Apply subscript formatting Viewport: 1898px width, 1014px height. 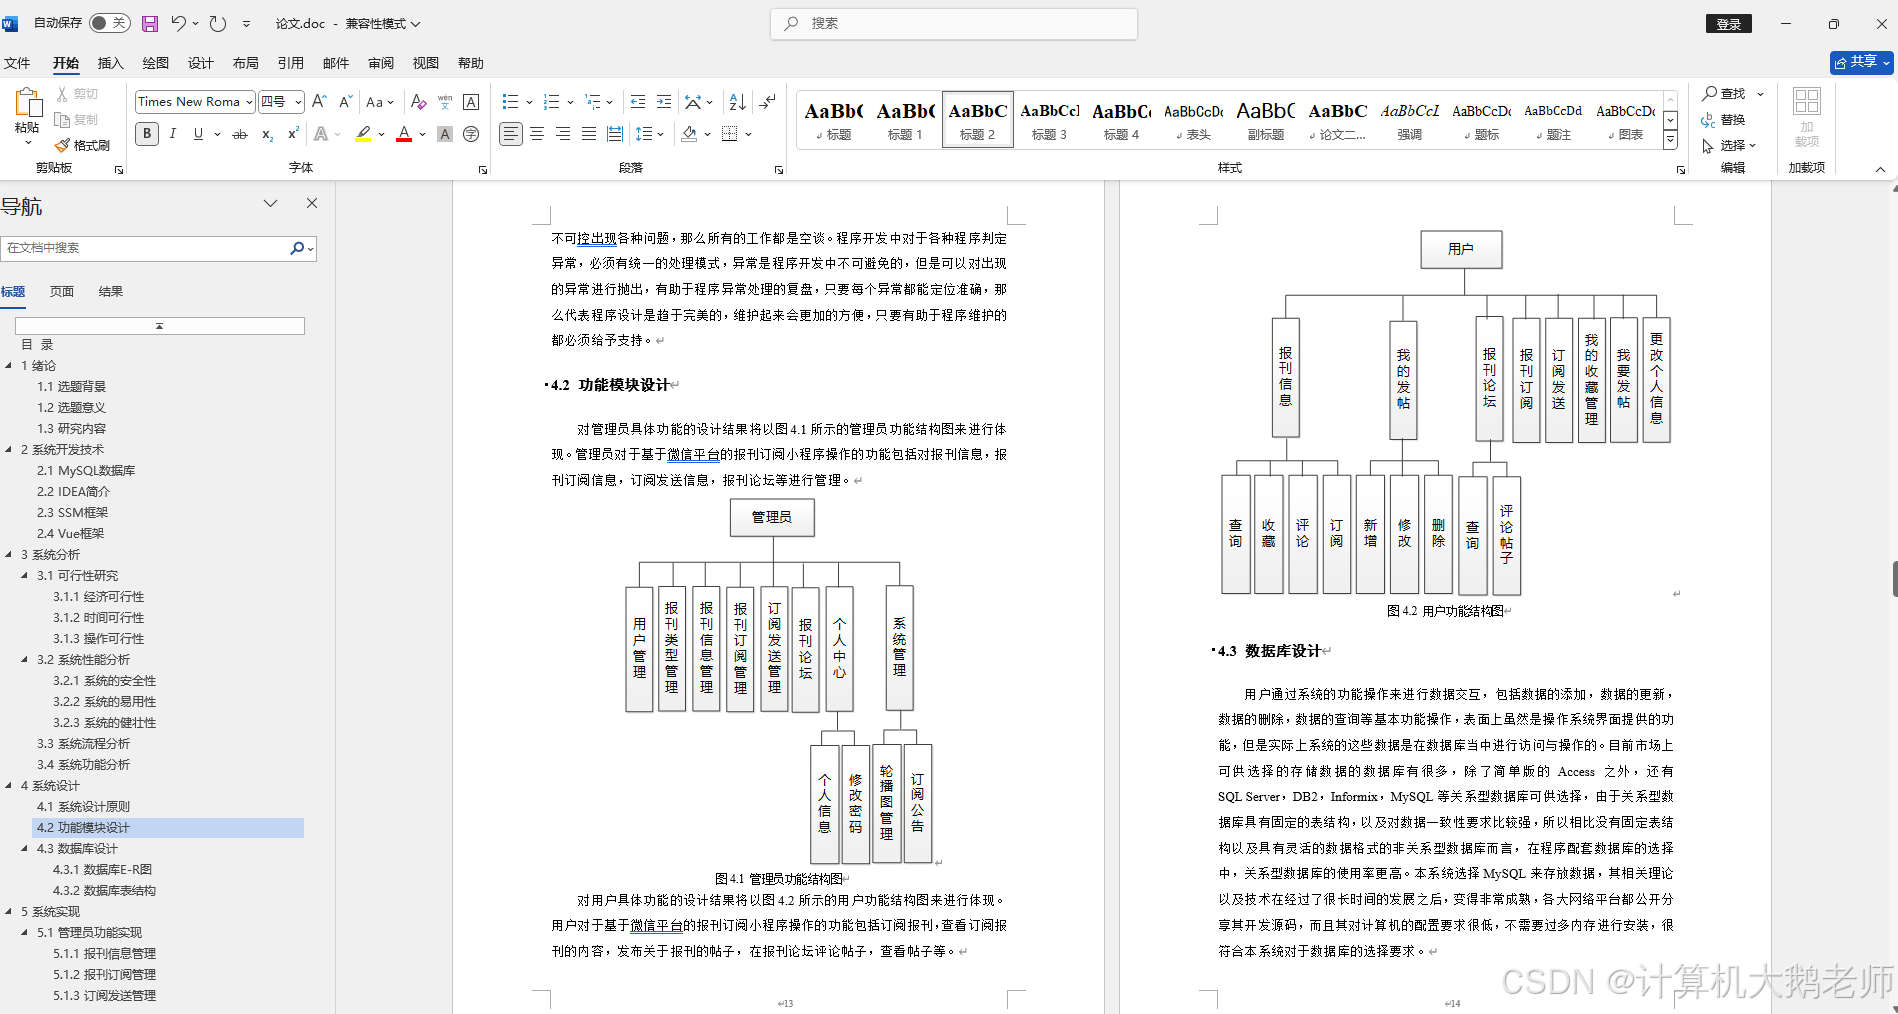[x=267, y=134]
